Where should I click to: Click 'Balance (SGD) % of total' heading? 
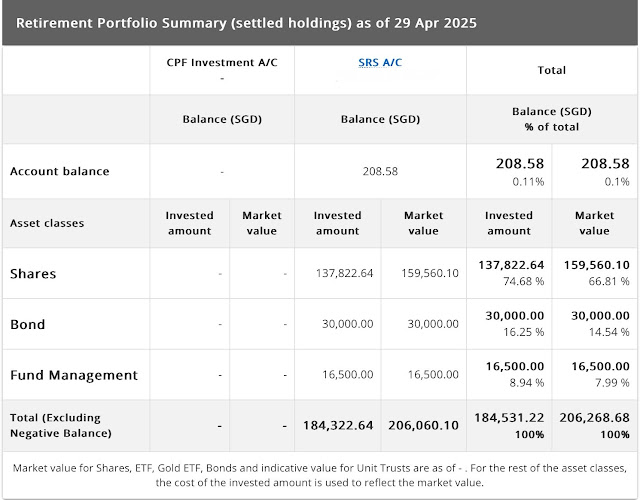point(551,119)
